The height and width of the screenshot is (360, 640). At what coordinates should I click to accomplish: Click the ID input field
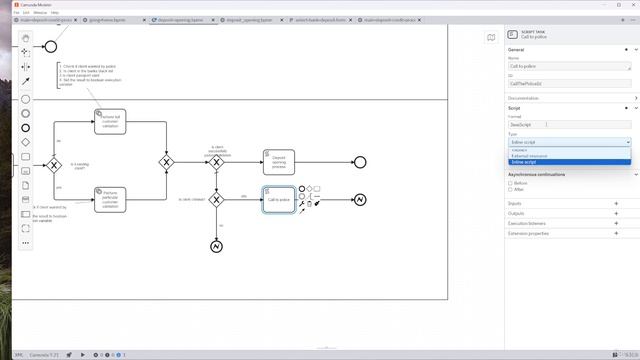click(569, 84)
